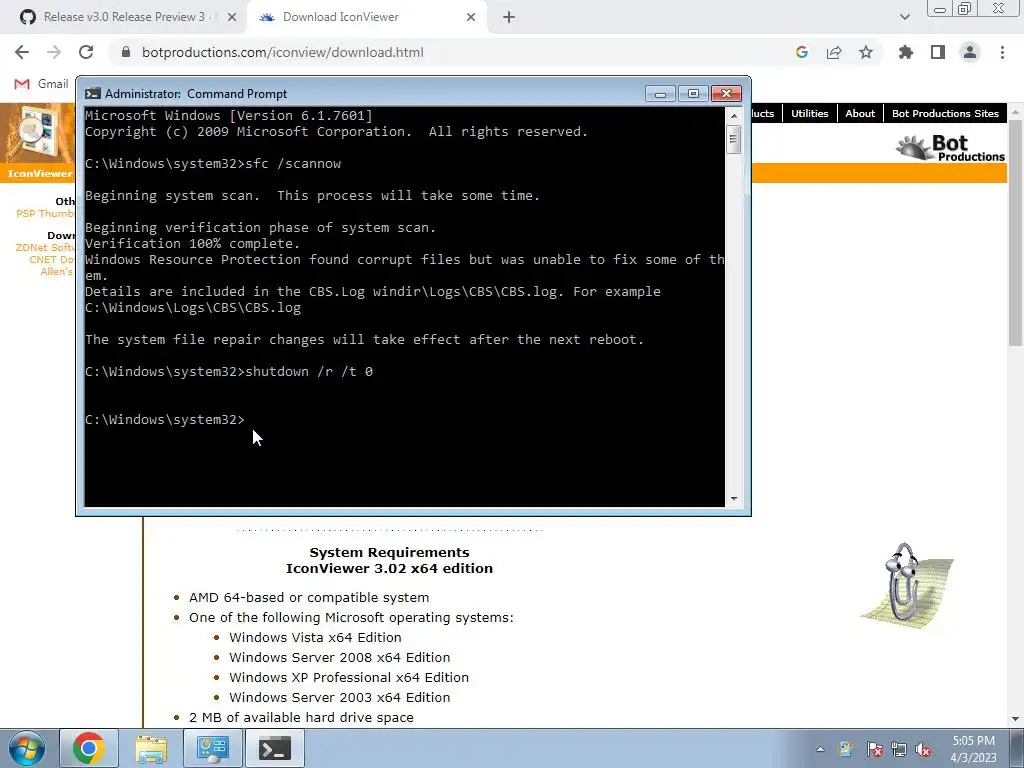This screenshot has height=768, width=1024.
Task: Click the IconViewer logo image
Action: tap(38, 135)
